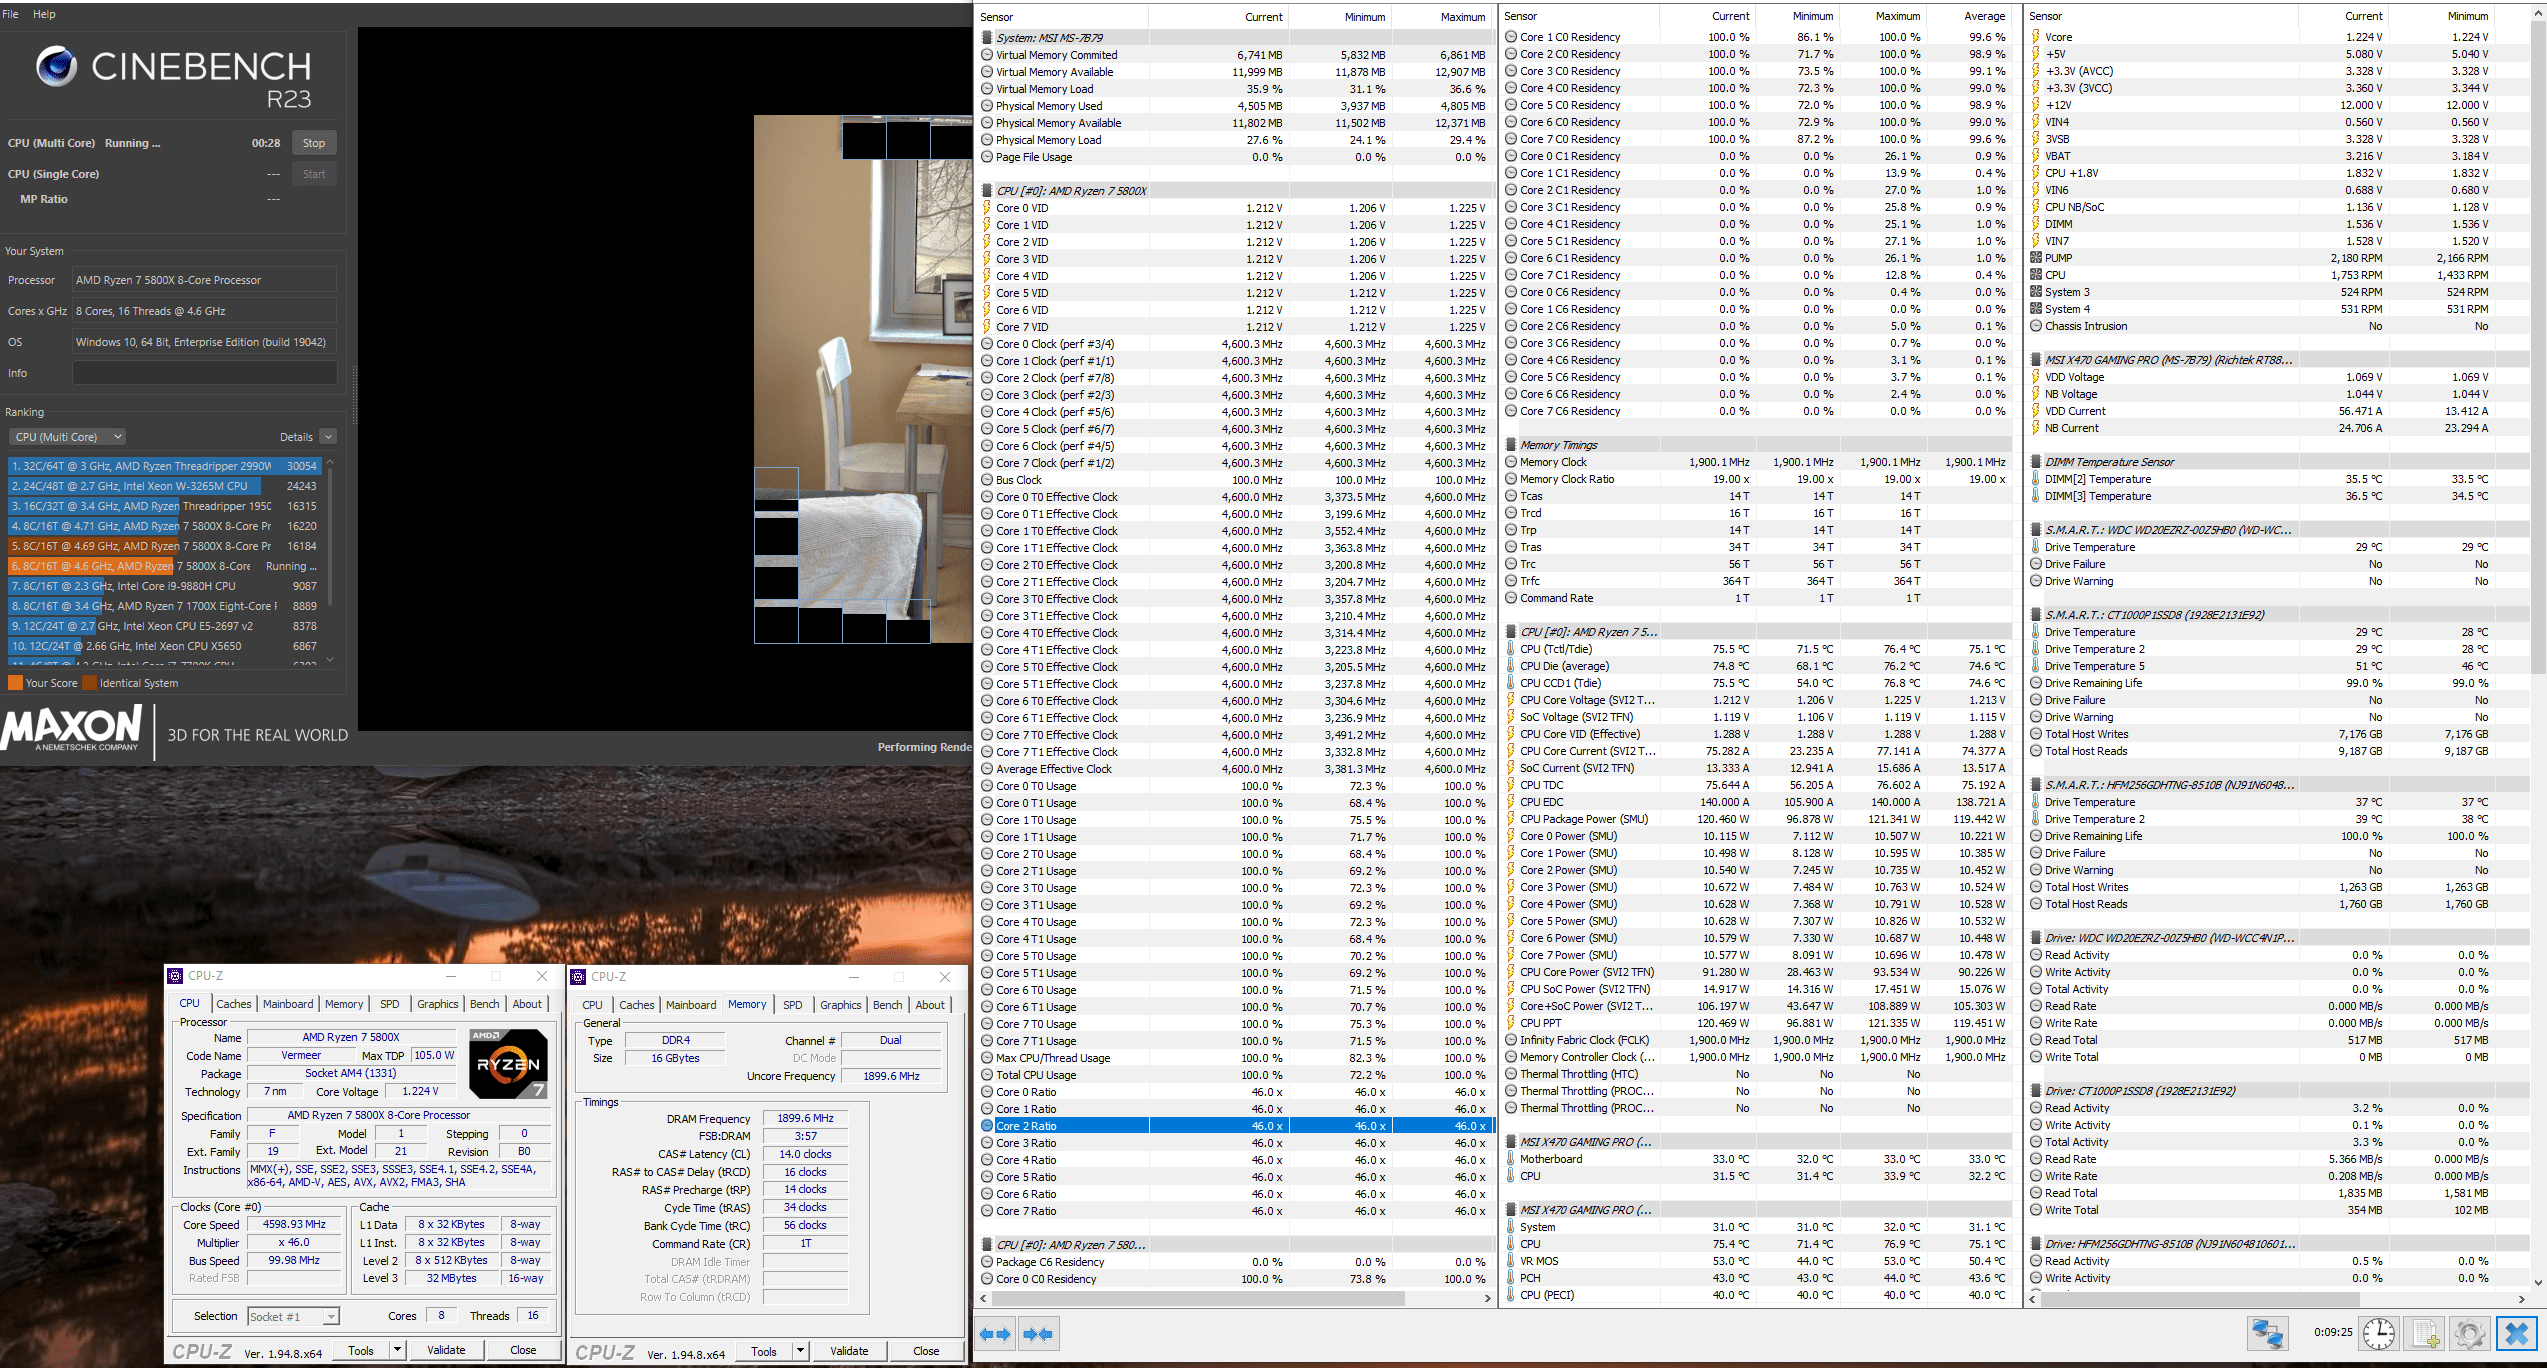2547x1368 pixels.
Task: Click icon beside DIMM Temperature Sensor header
Action: (2036, 462)
